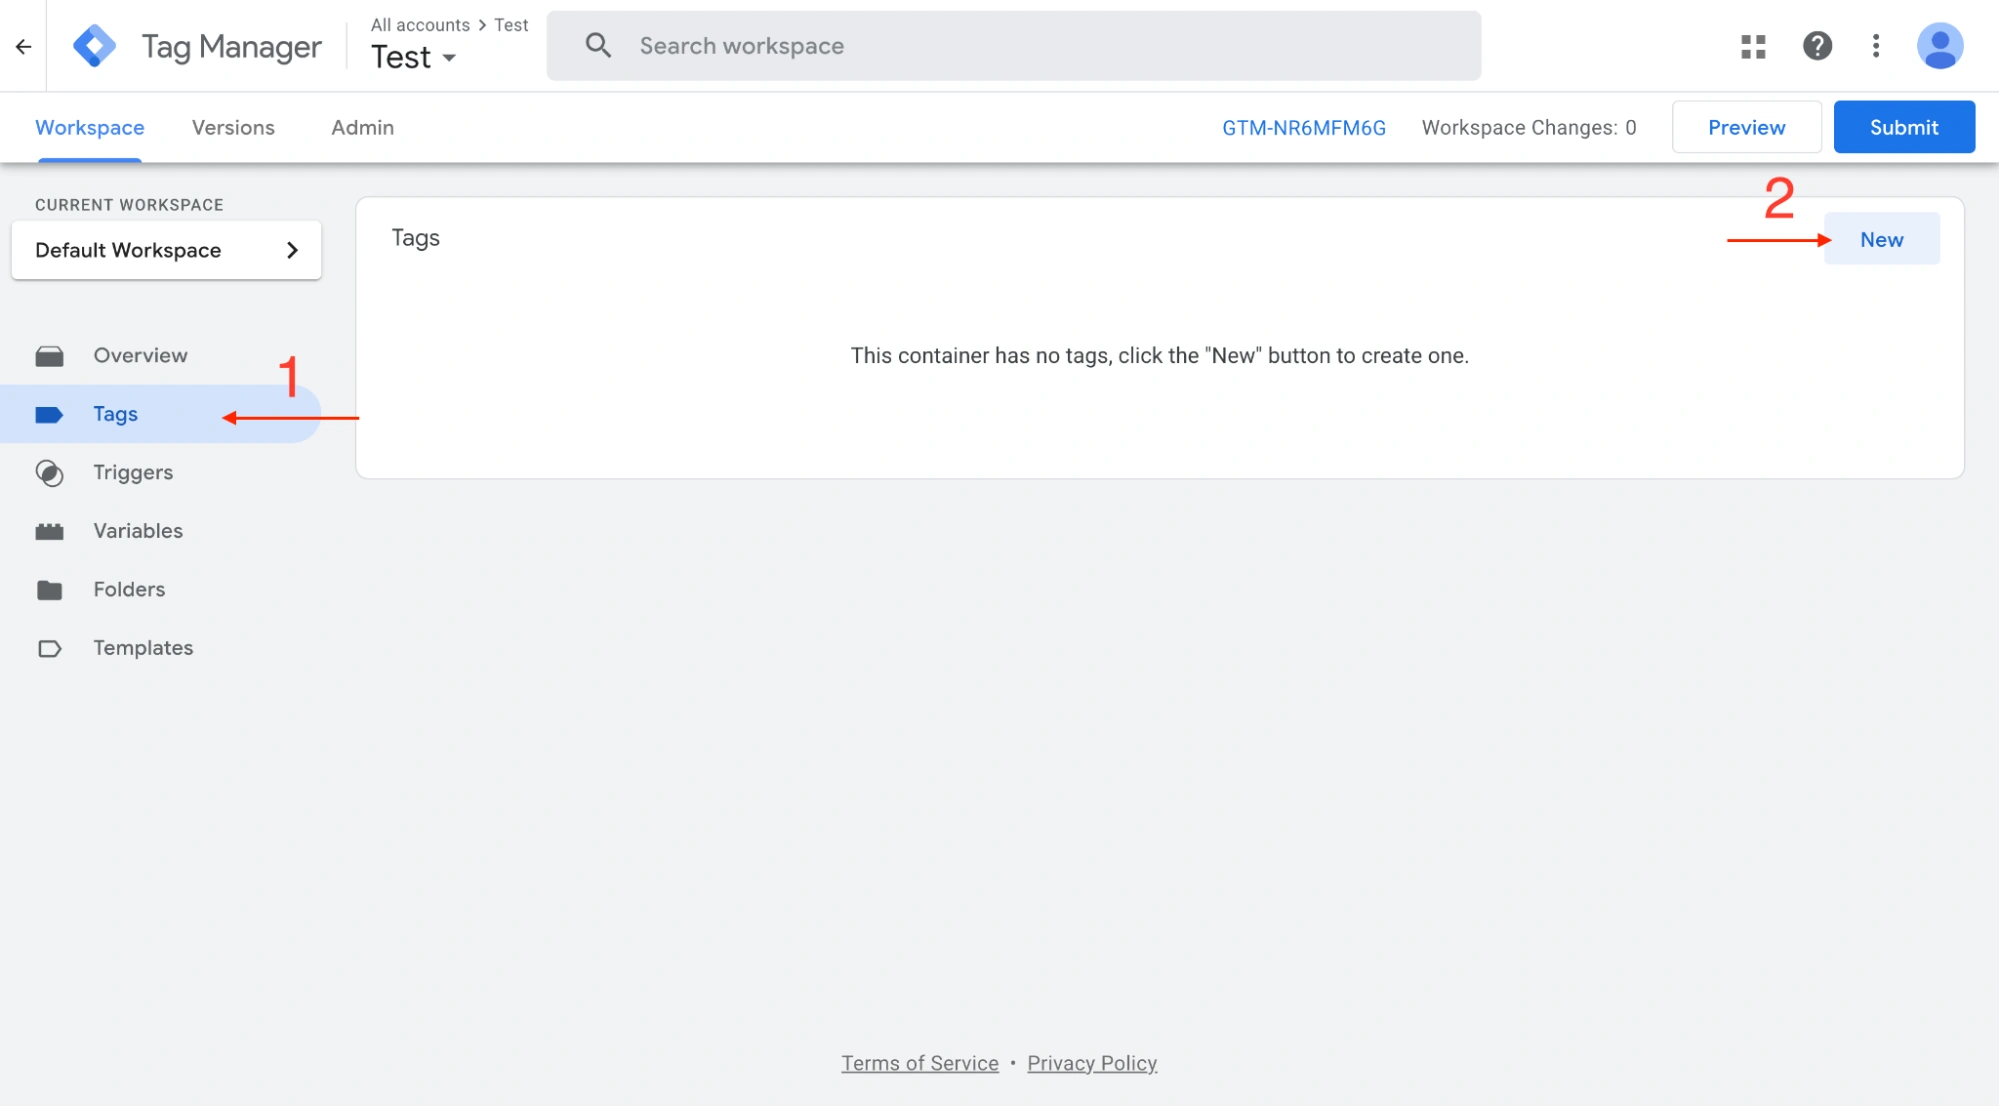1999x1106 pixels.
Task: Switch to the Admin tab
Action: pos(362,128)
